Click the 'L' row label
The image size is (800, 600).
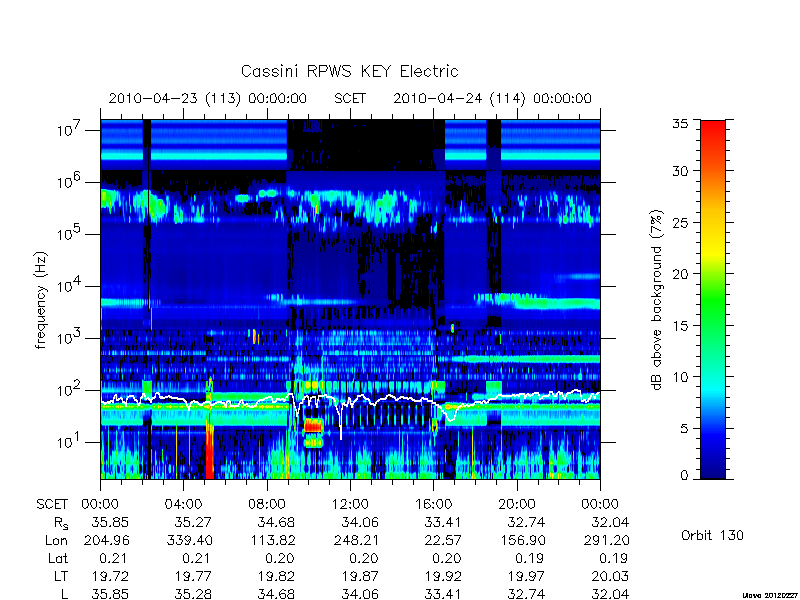(x=64, y=594)
